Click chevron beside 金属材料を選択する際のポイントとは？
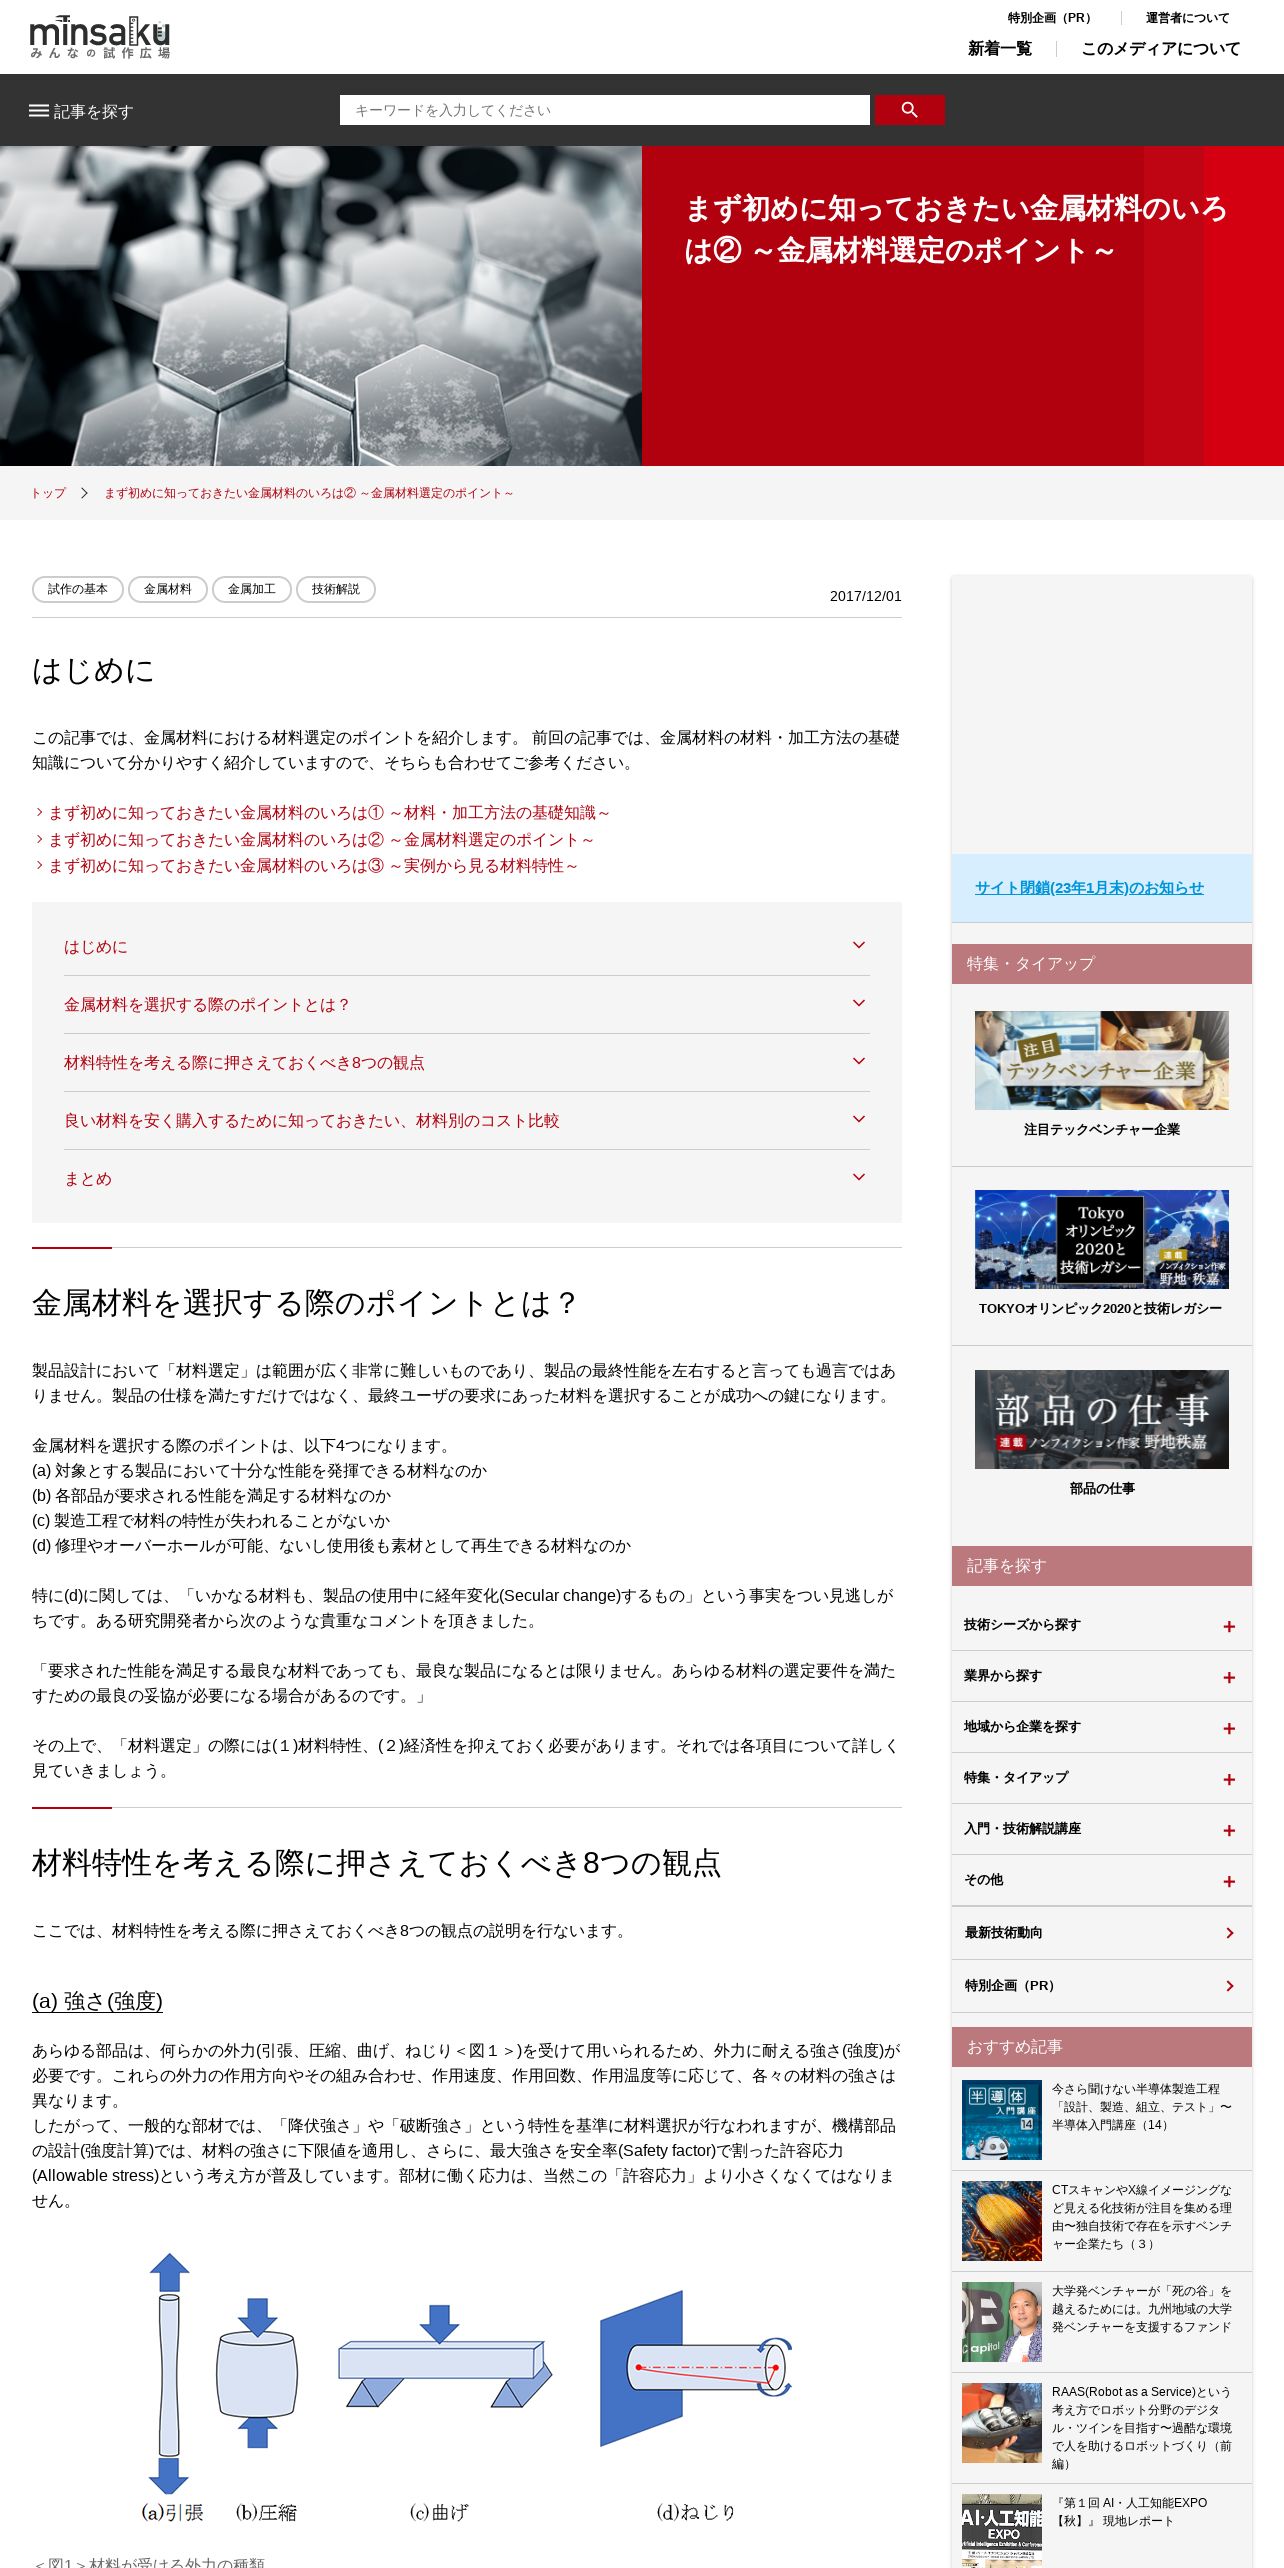Viewport: 1284px width, 2568px height. pyautogui.click(x=859, y=1003)
